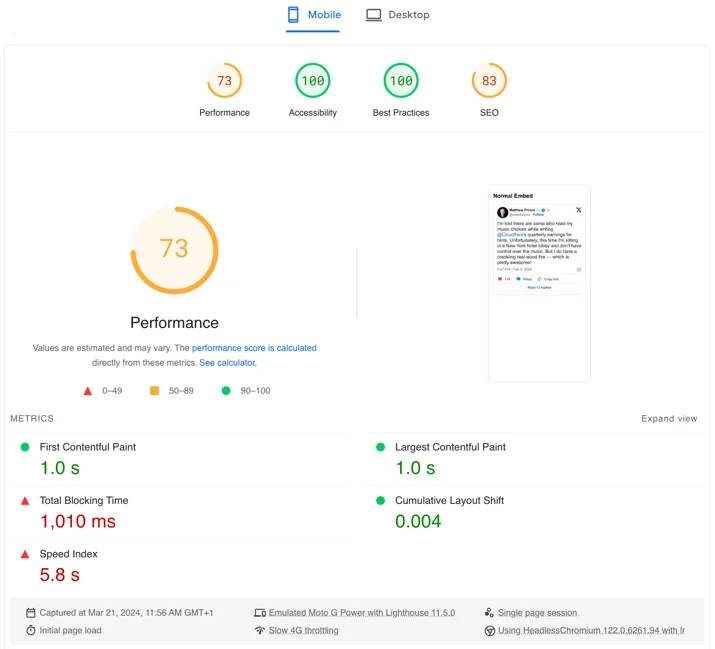Open the 'performance score is calculated' link

pyautogui.click(x=254, y=348)
